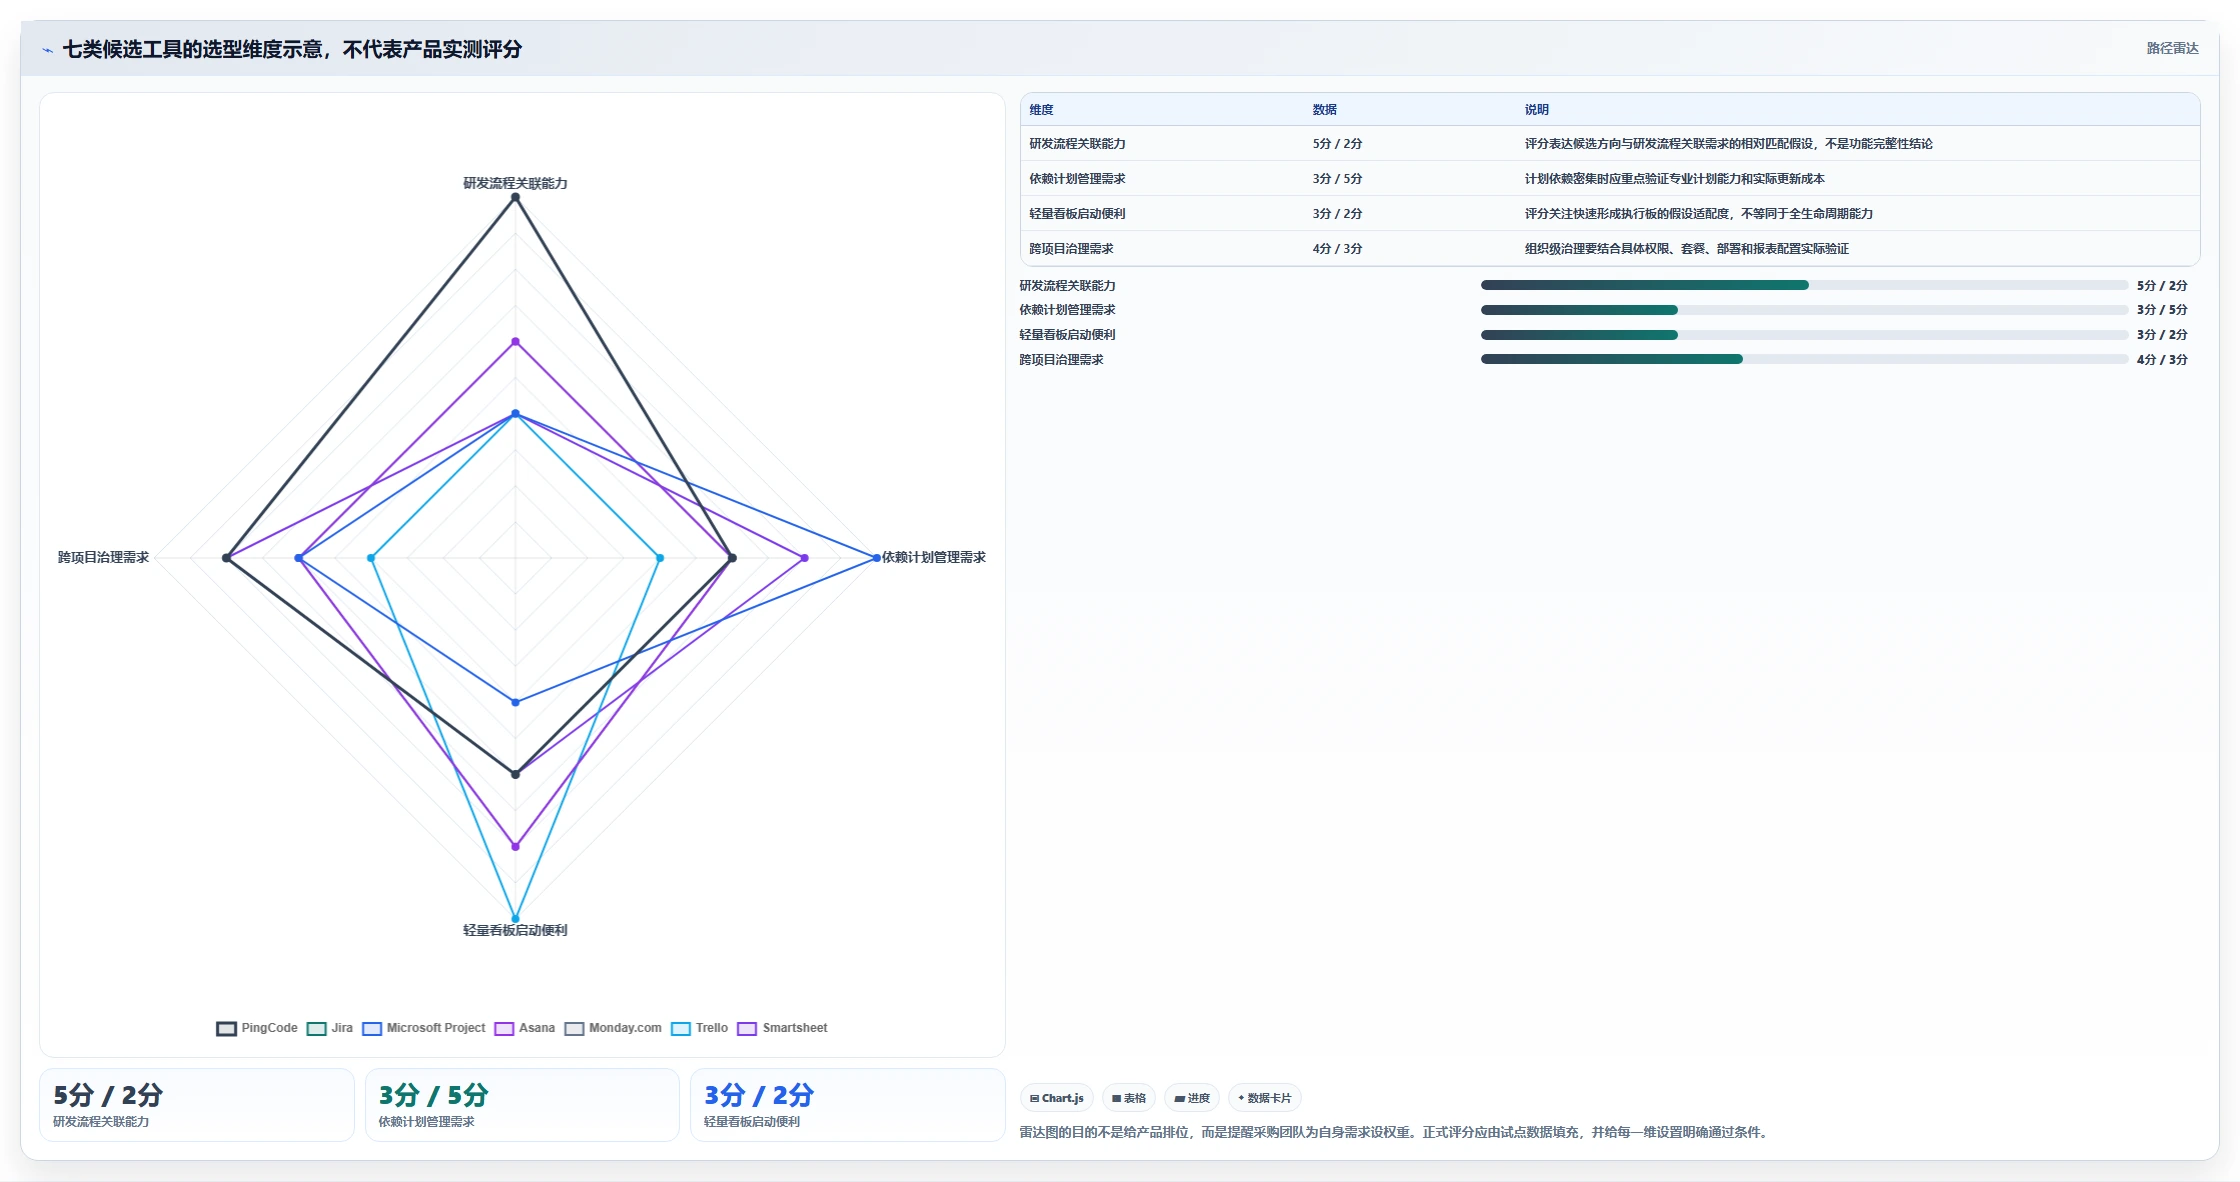
Task: Click the 研发流程关联能力 progress bar
Action: click(1804, 286)
